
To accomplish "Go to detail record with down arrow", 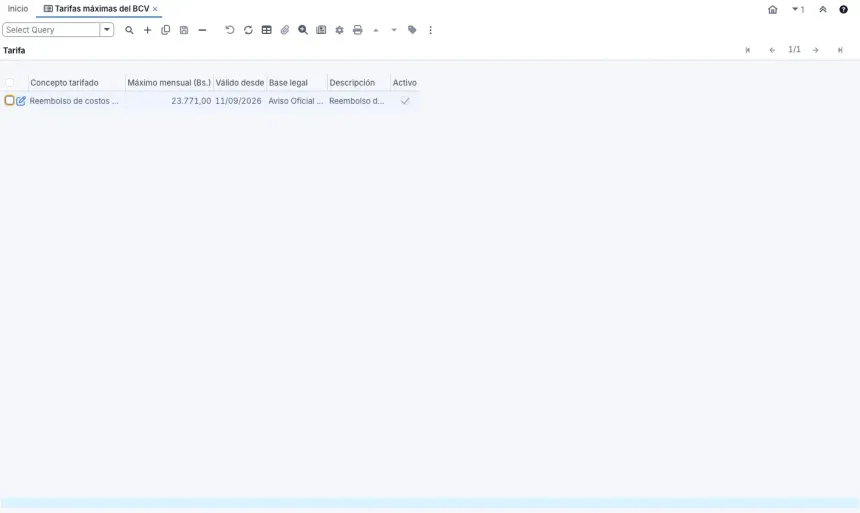I will pos(394,30).
